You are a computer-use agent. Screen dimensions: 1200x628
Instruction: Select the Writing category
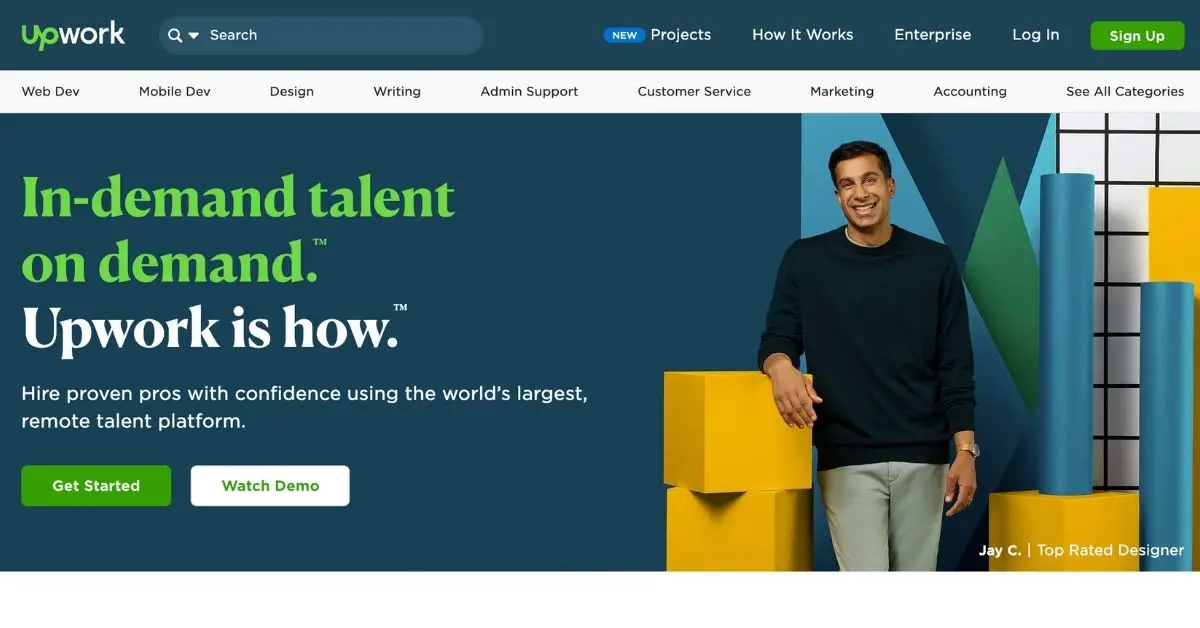tap(397, 91)
